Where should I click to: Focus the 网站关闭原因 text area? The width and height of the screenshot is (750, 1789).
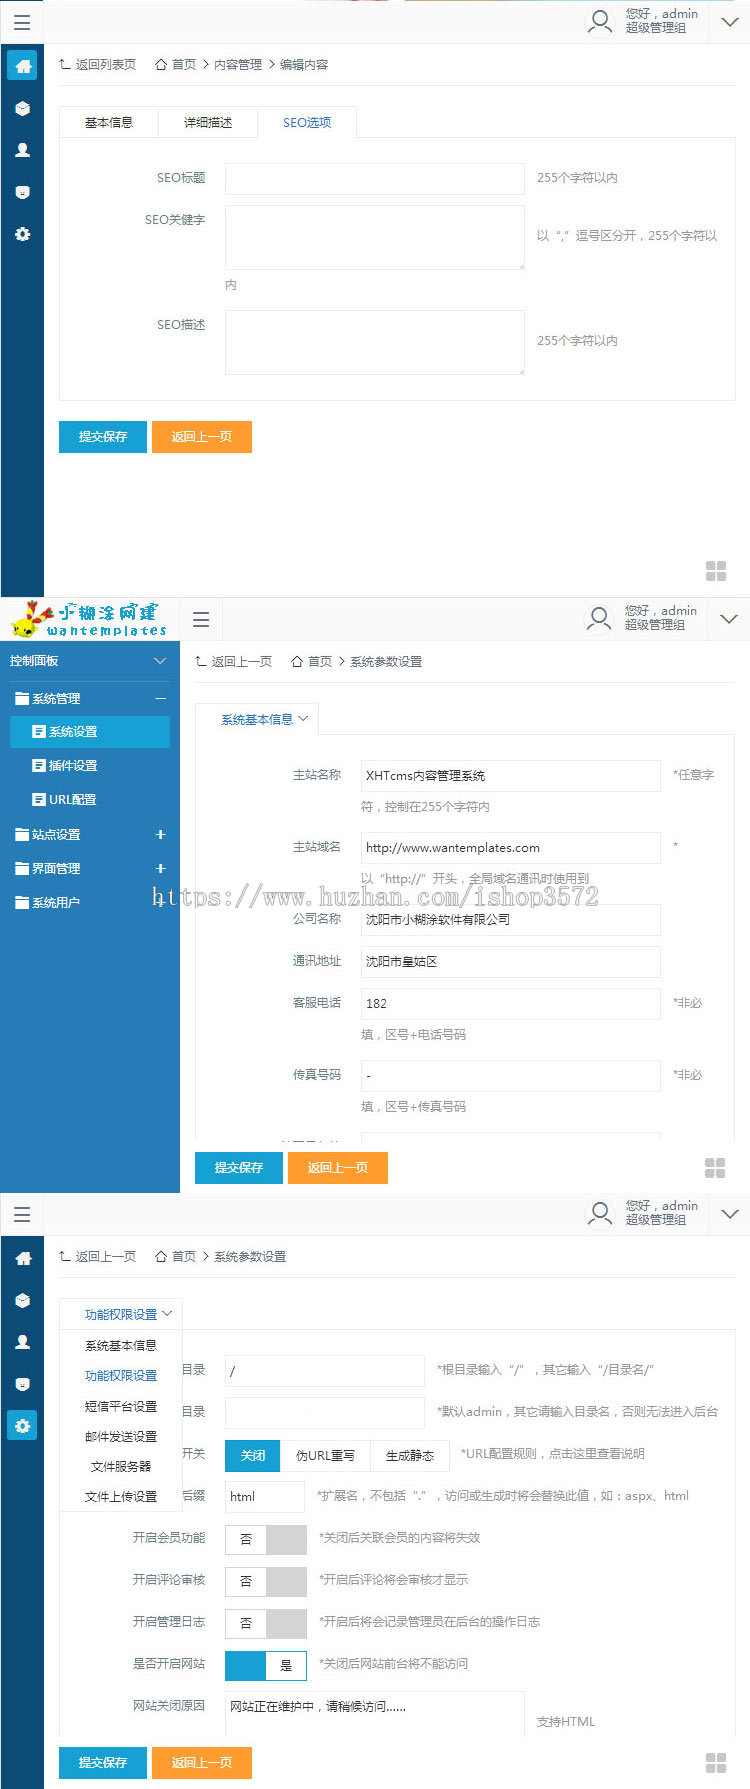coord(375,1714)
